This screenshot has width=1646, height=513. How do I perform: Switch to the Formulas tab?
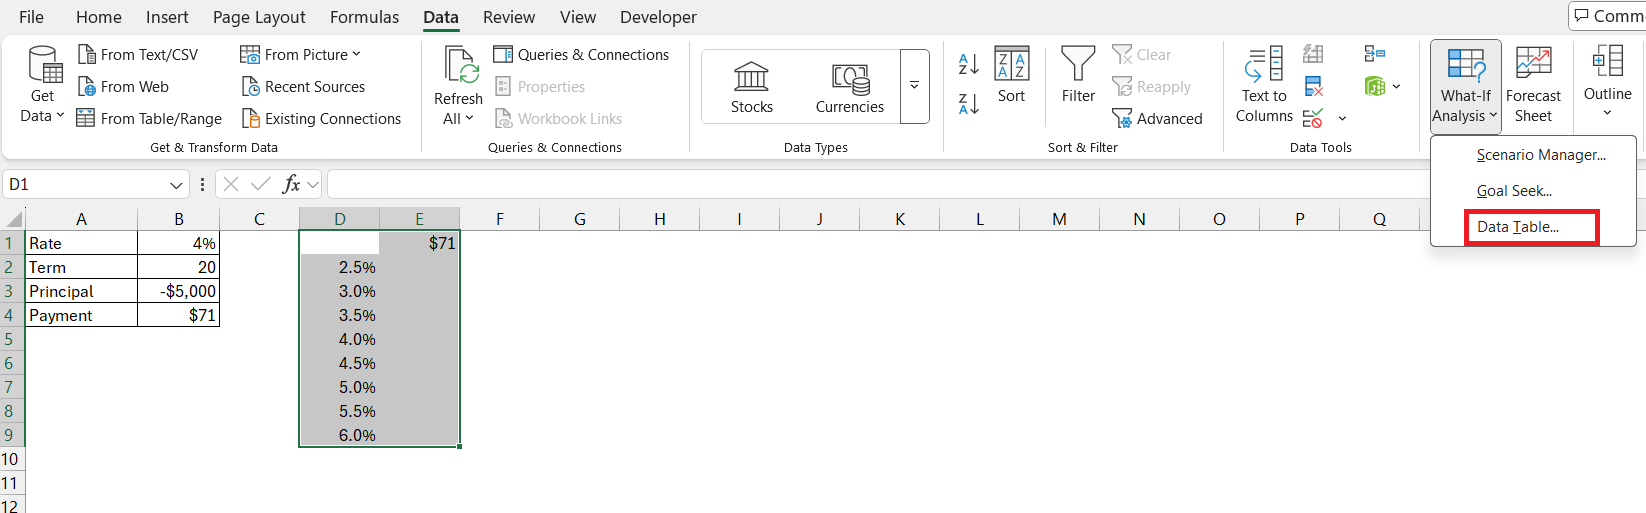point(364,17)
